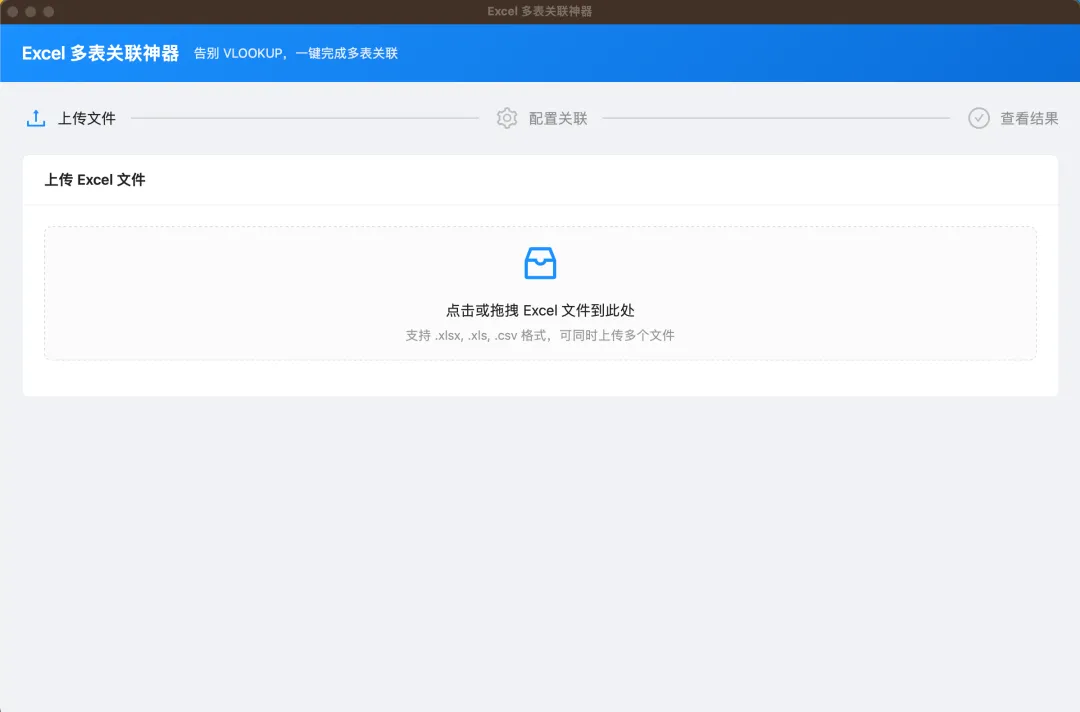Close the window with the red button

click(x=12, y=12)
